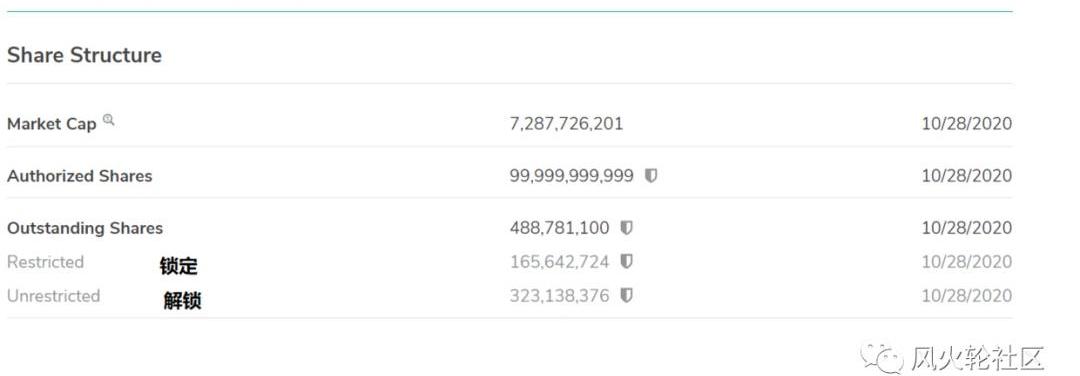Viewport: 1080px width, 376px height.
Task: Click the 风火轮社区 watermark text
Action: (x=978, y=358)
